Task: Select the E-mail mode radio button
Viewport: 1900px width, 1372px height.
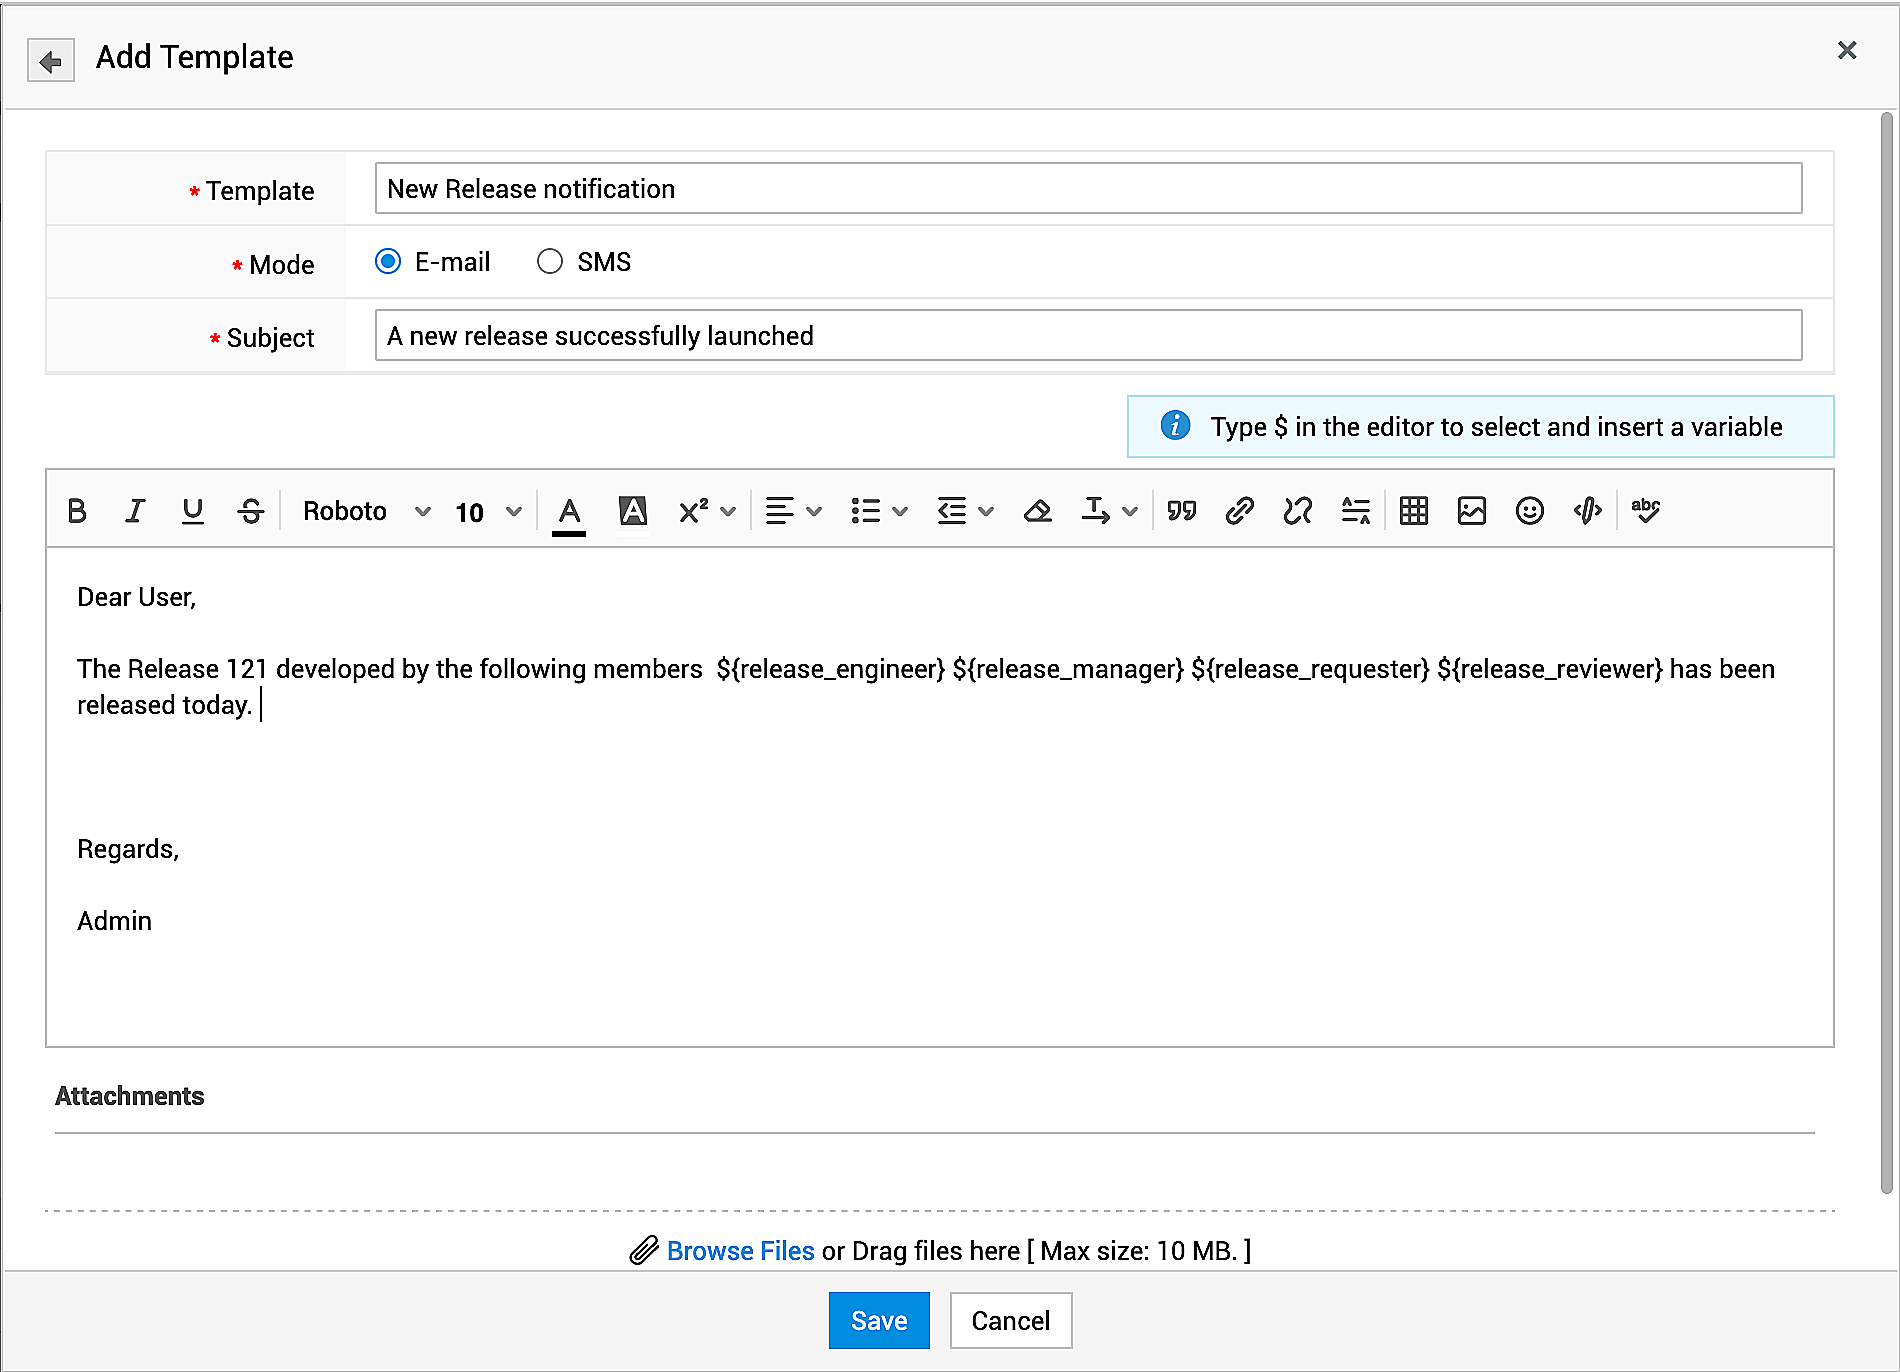Action: click(x=388, y=262)
